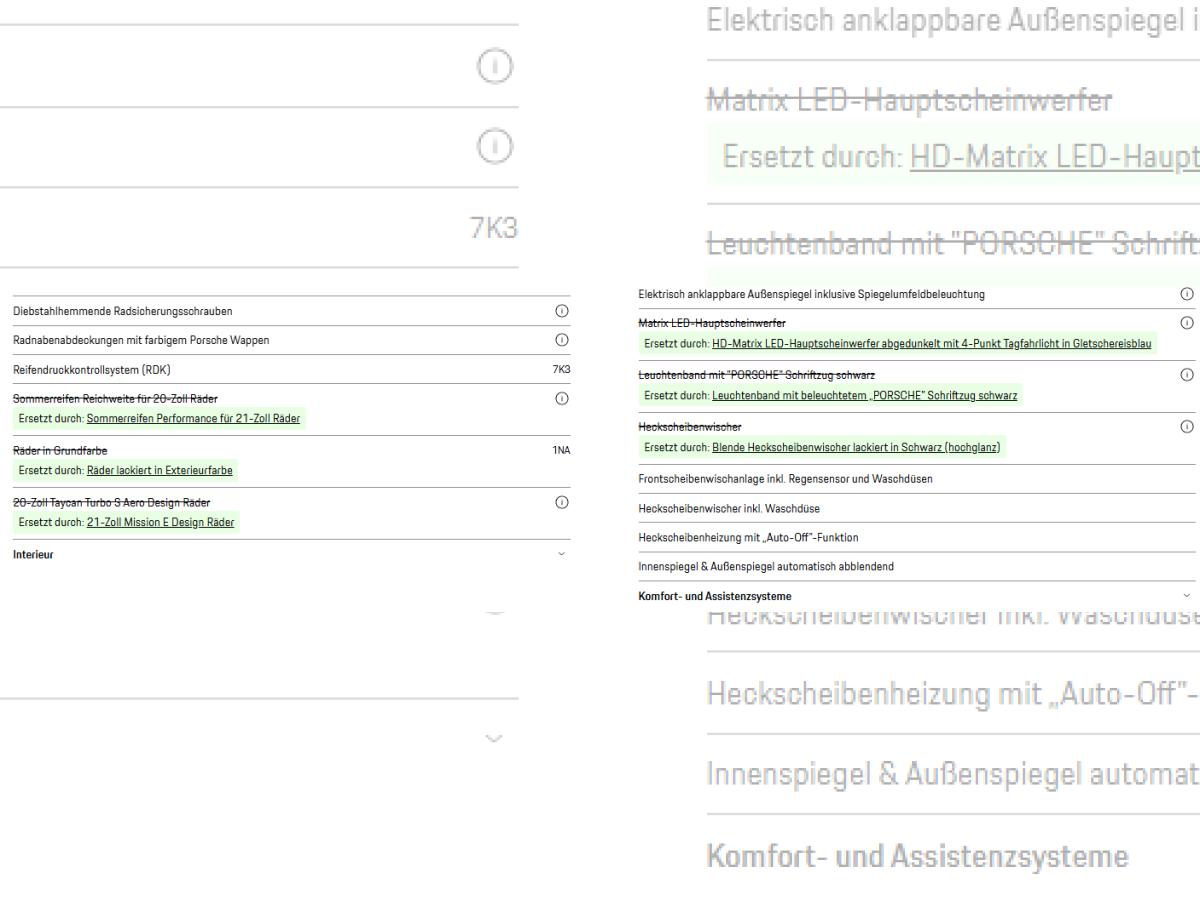Viewport: 1200px width, 900px height.
Task: Open Sommerreifen Performance für 21-Zoll Räder link
Action: pyautogui.click(x=193, y=417)
